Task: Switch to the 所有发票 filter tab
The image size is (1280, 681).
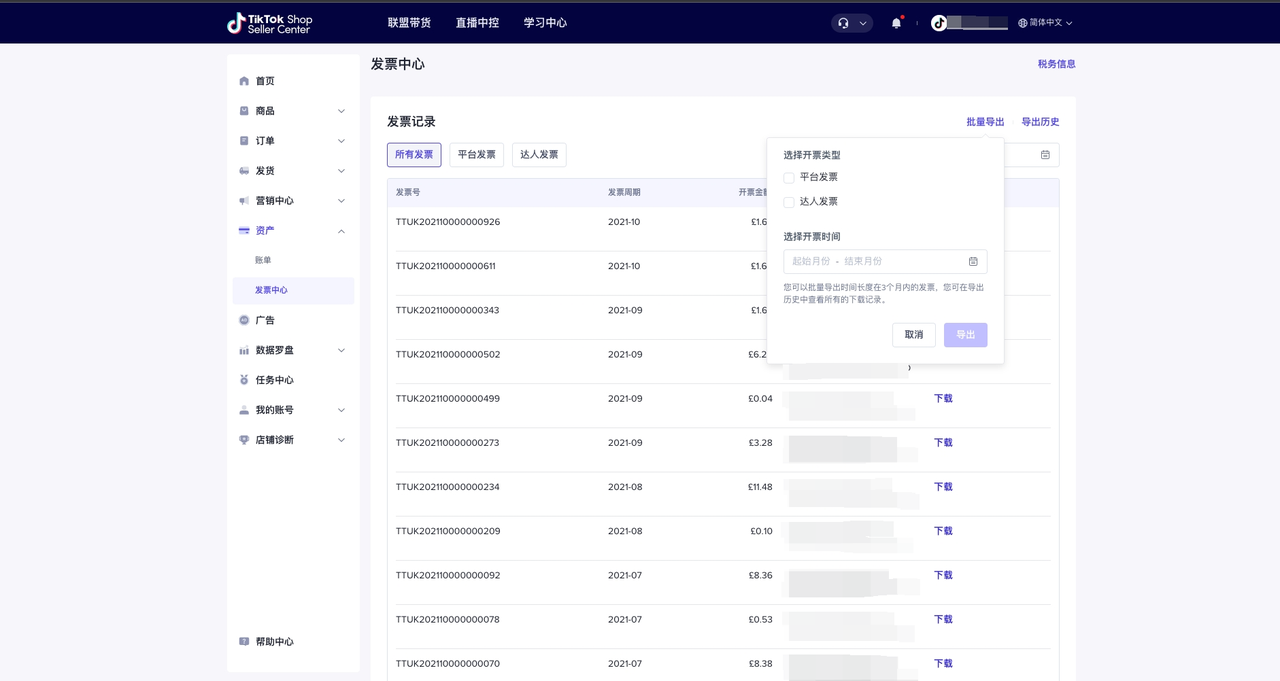Action: point(414,155)
